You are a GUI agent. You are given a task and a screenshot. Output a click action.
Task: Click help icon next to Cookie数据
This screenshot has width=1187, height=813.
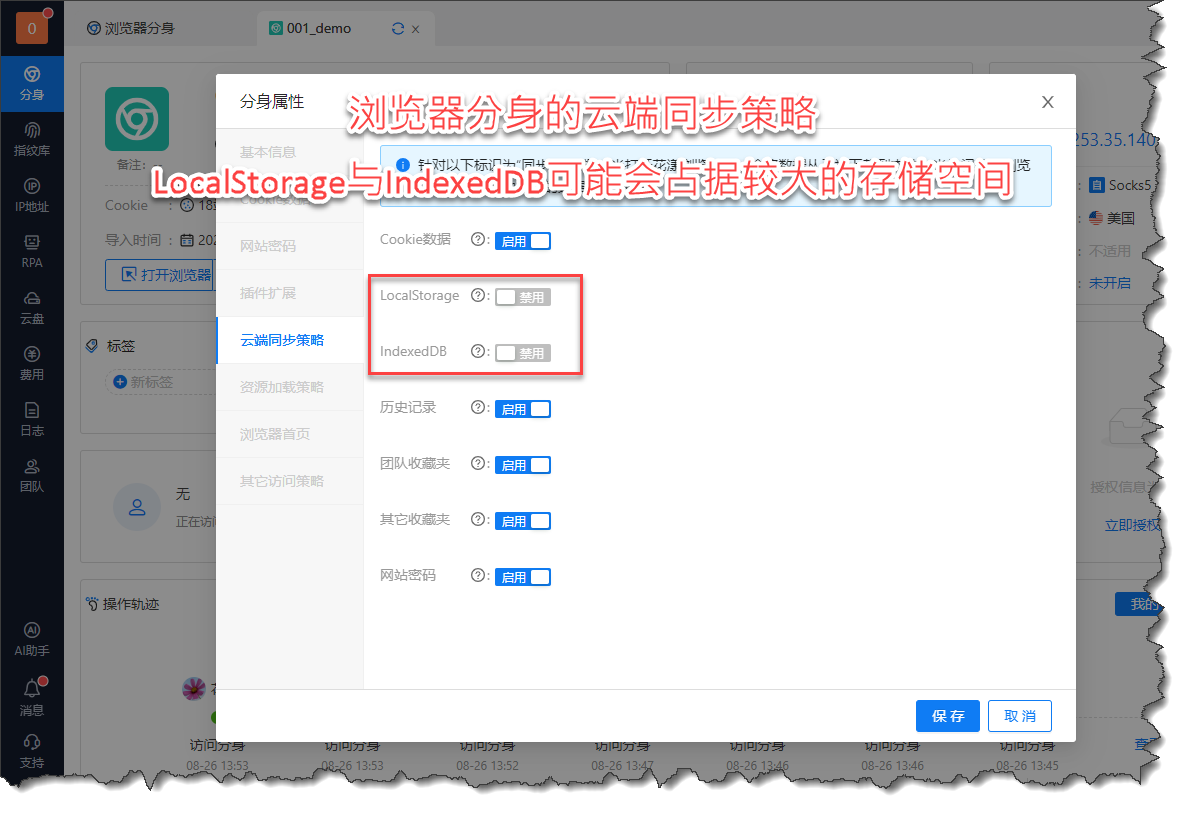point(478,239)
